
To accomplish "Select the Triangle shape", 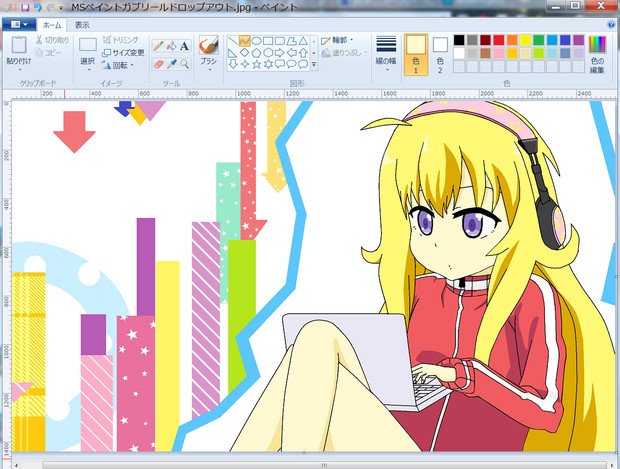I will tap(303, 41).
